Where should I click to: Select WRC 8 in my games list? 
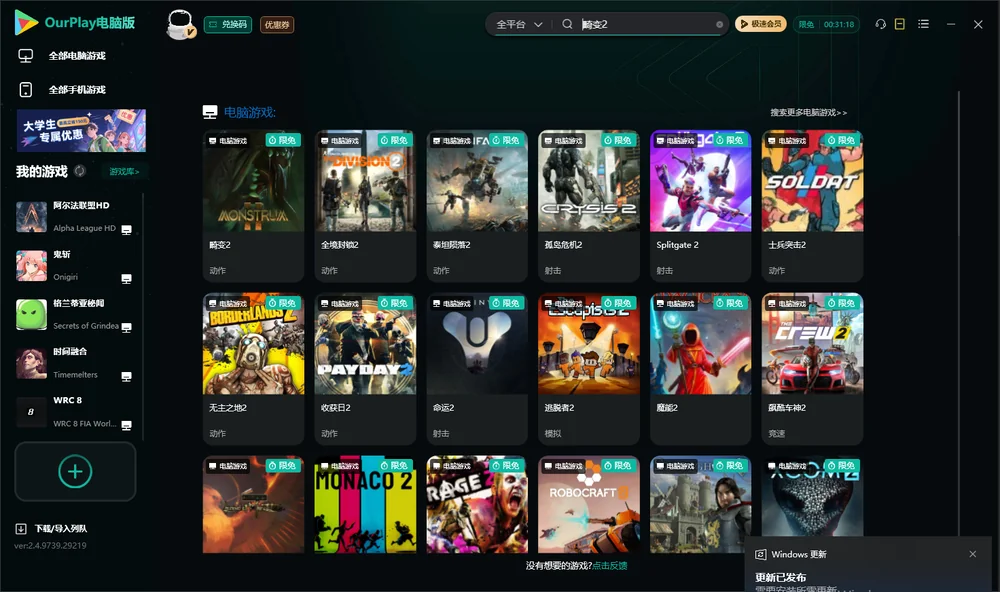75,412
